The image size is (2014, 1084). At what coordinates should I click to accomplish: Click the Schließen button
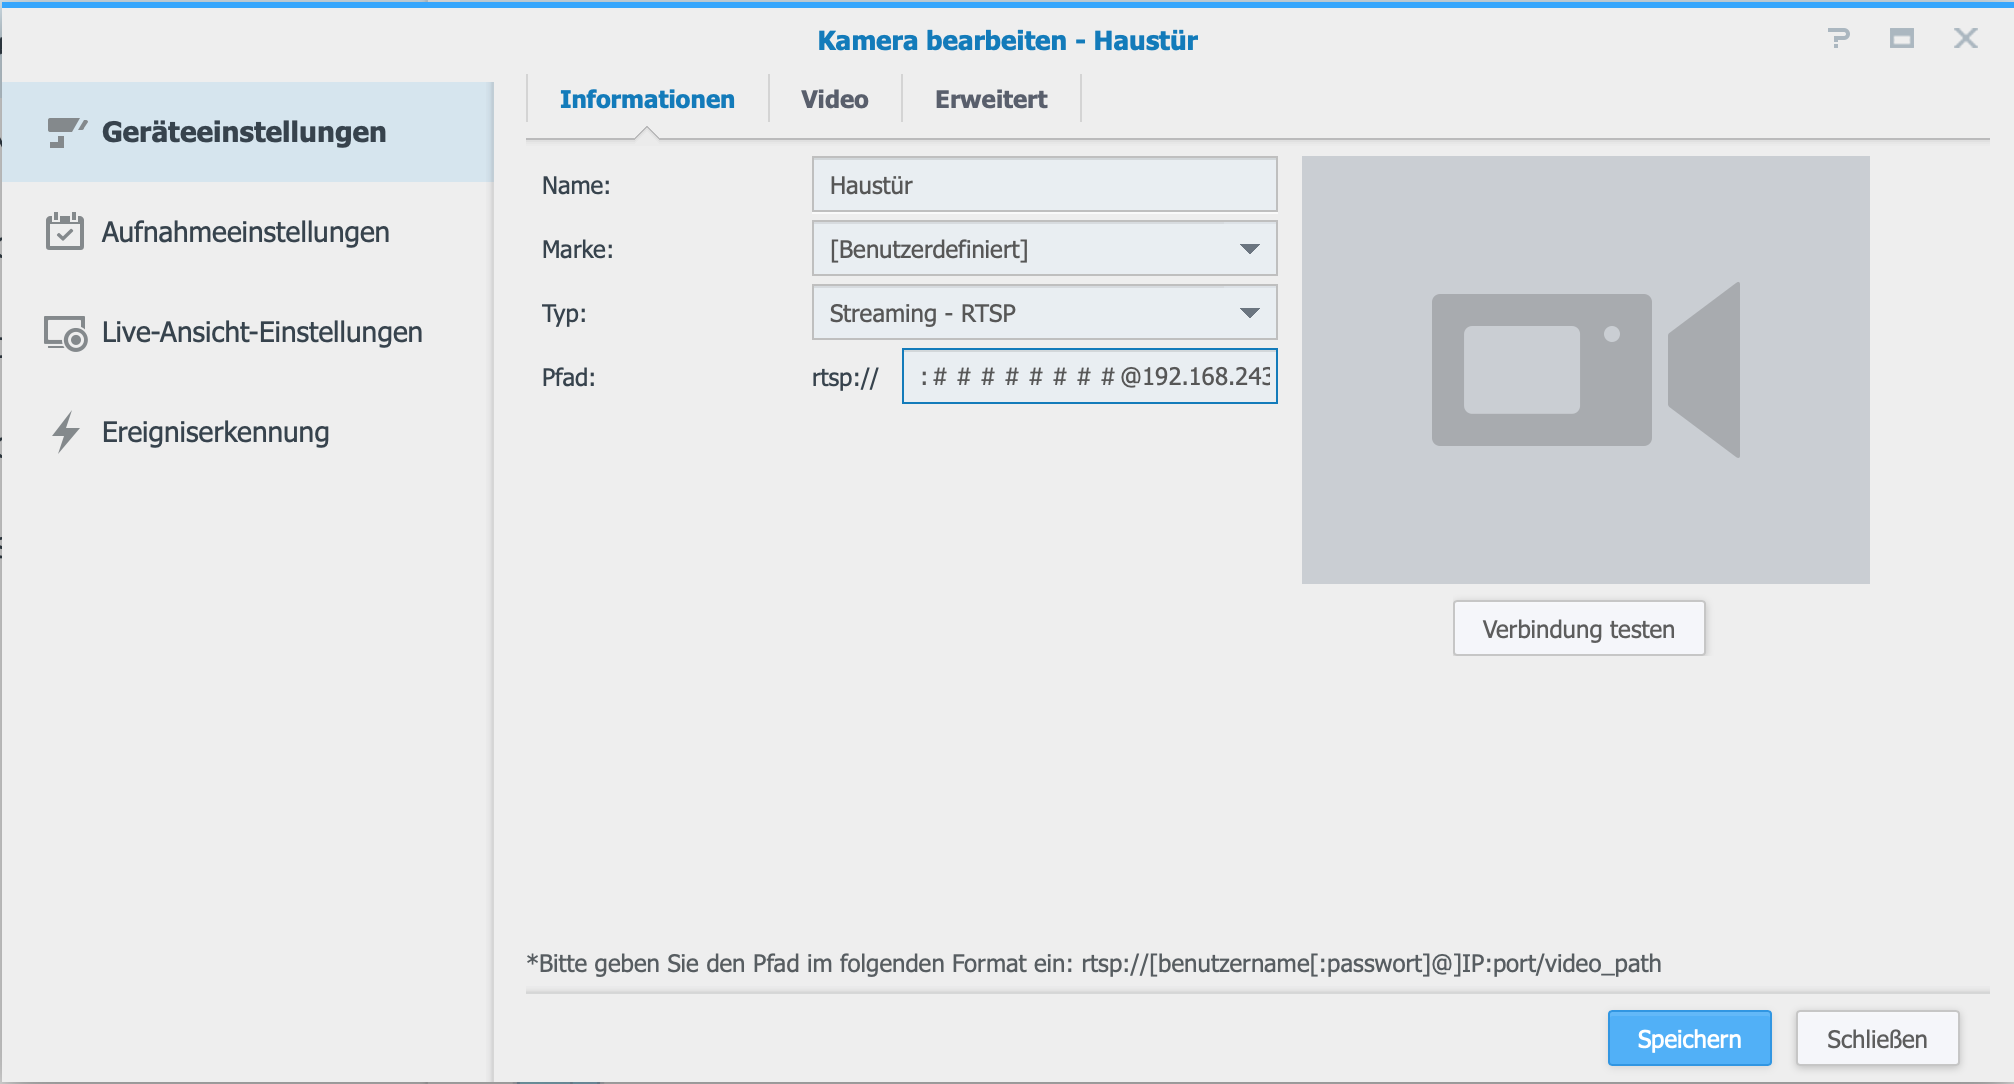point(1877,1038)
